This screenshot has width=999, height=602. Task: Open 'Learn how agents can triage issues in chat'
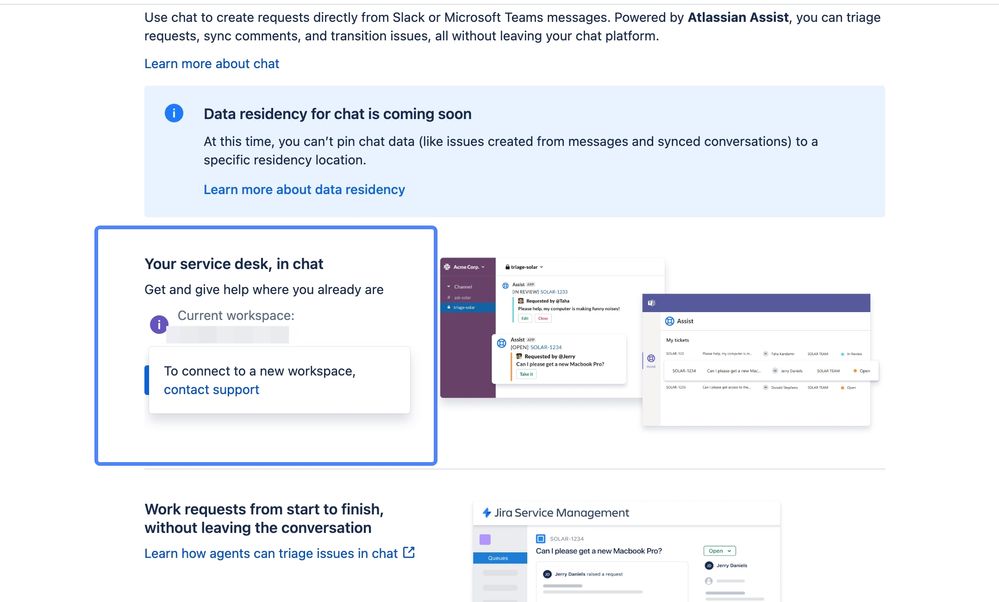(x=271, y=554)
